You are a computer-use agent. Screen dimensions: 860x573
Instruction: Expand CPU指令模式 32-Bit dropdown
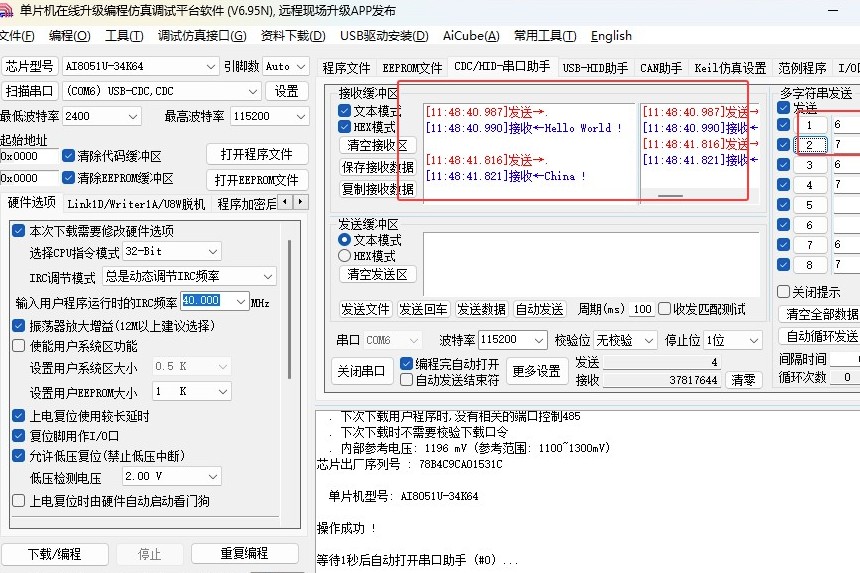click(x=213, y=252)
